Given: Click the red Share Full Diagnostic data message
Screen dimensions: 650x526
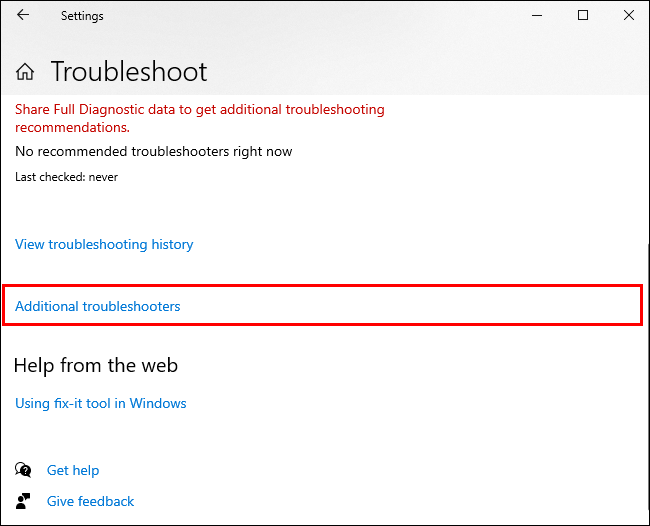Looking at the screenshot, I should 199,118.
